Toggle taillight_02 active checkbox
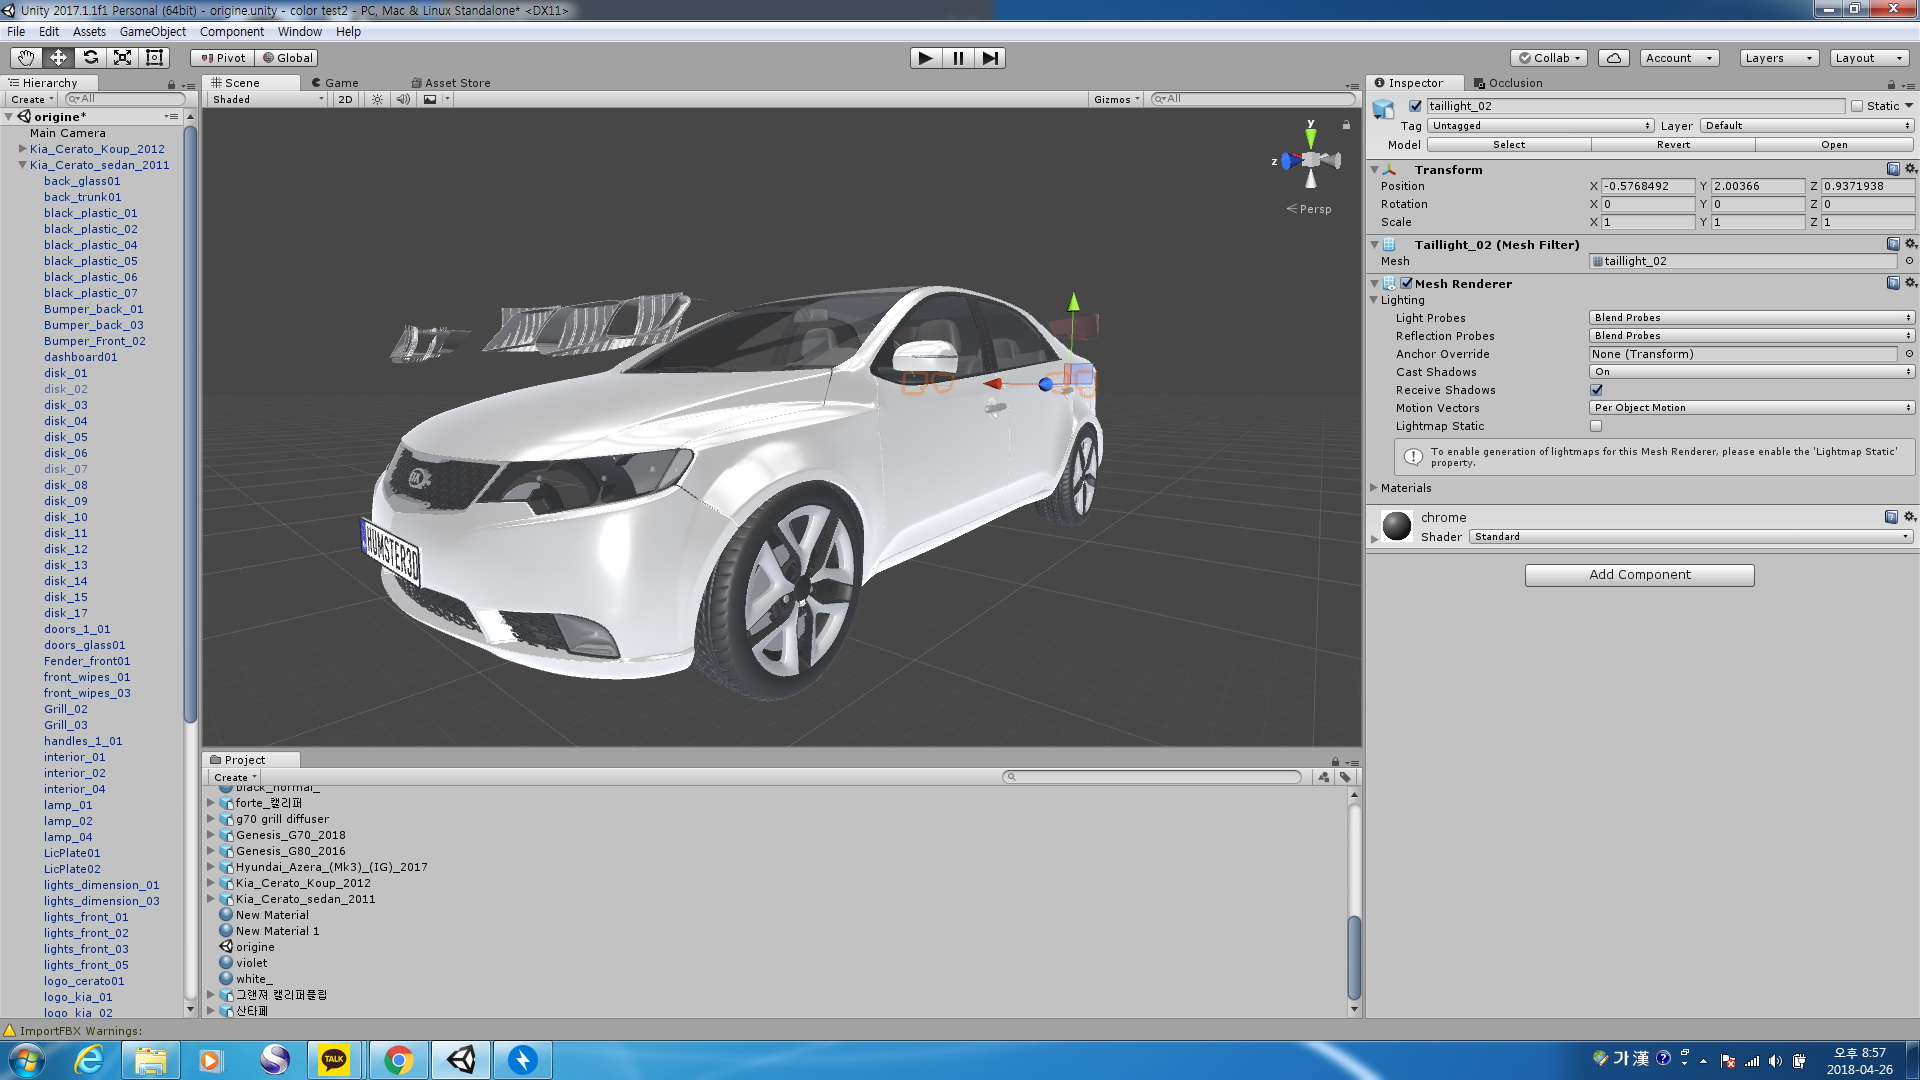This screenshot has width=1920, height=1080. (1415, 106)
